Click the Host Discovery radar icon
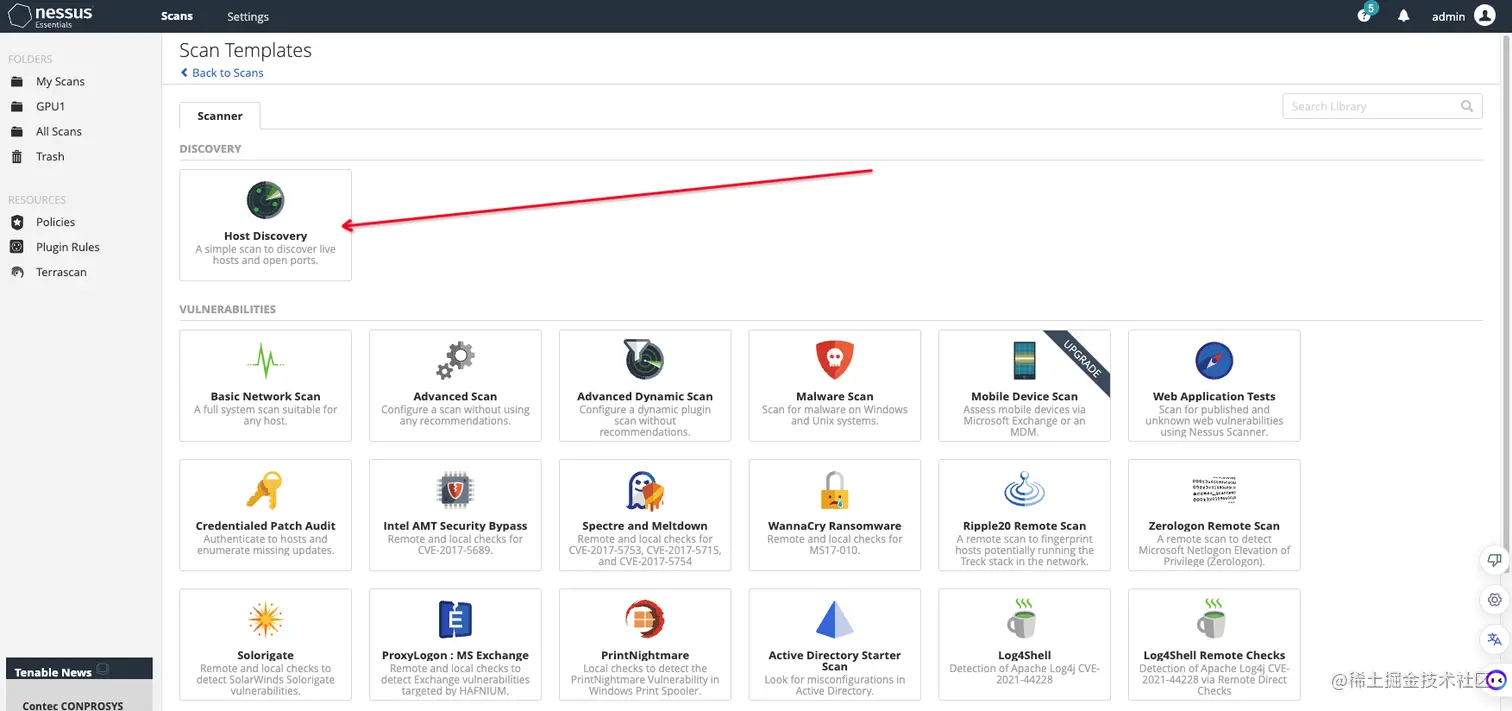This screenshot has width=1512, height=711. coord(266,200)
